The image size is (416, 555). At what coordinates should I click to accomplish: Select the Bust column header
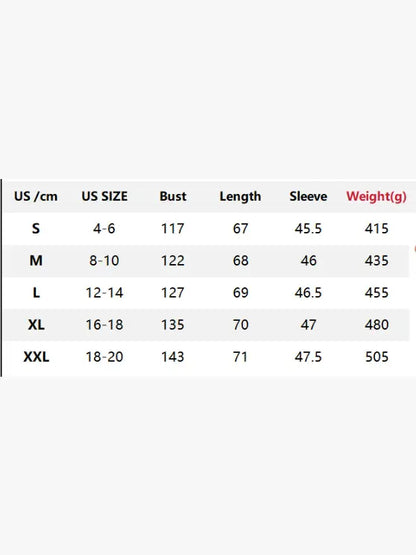pyautogui.click(x=173, y=196)
